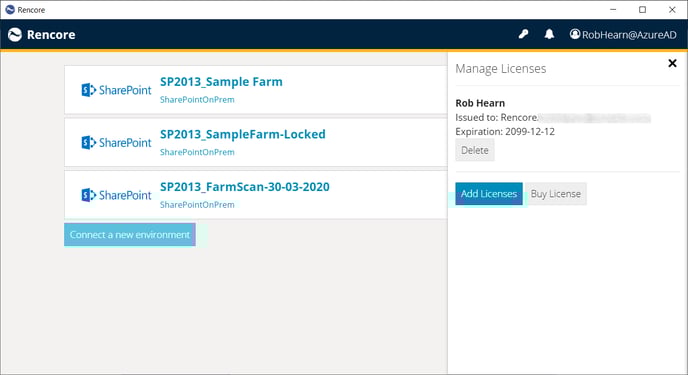This screenshot has width=688, height=375.
Task: Click the Rencore app icon in title bar
Action: click(10, 10)
